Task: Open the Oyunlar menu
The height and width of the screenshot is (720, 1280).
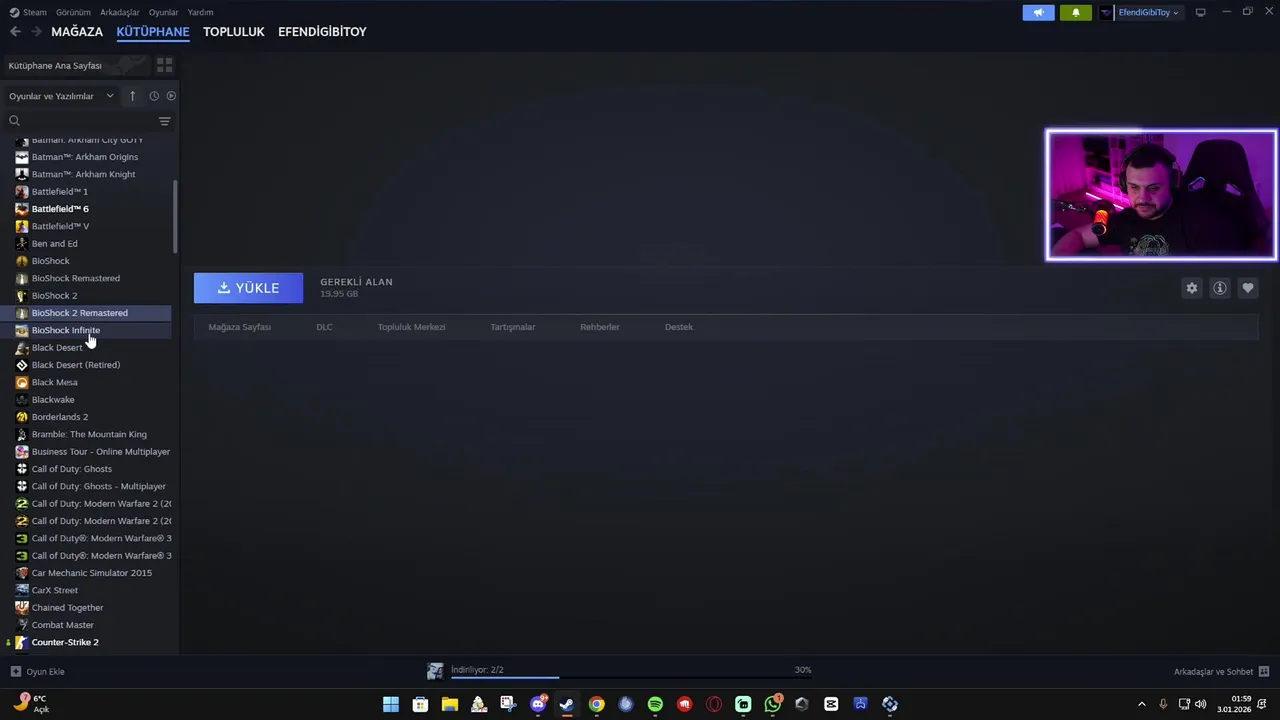Action: point(163,12)
